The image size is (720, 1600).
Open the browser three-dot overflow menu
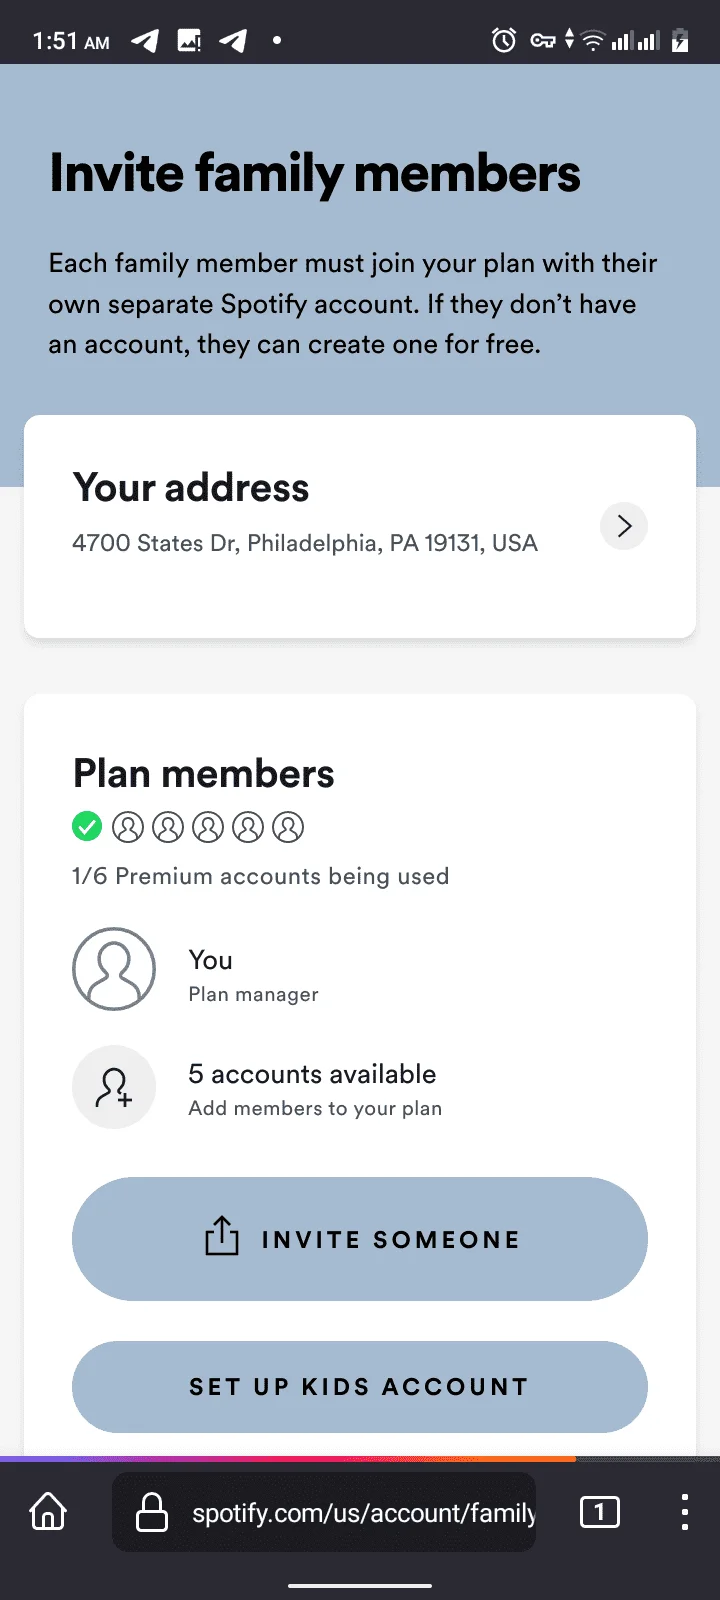(684, 1511)
